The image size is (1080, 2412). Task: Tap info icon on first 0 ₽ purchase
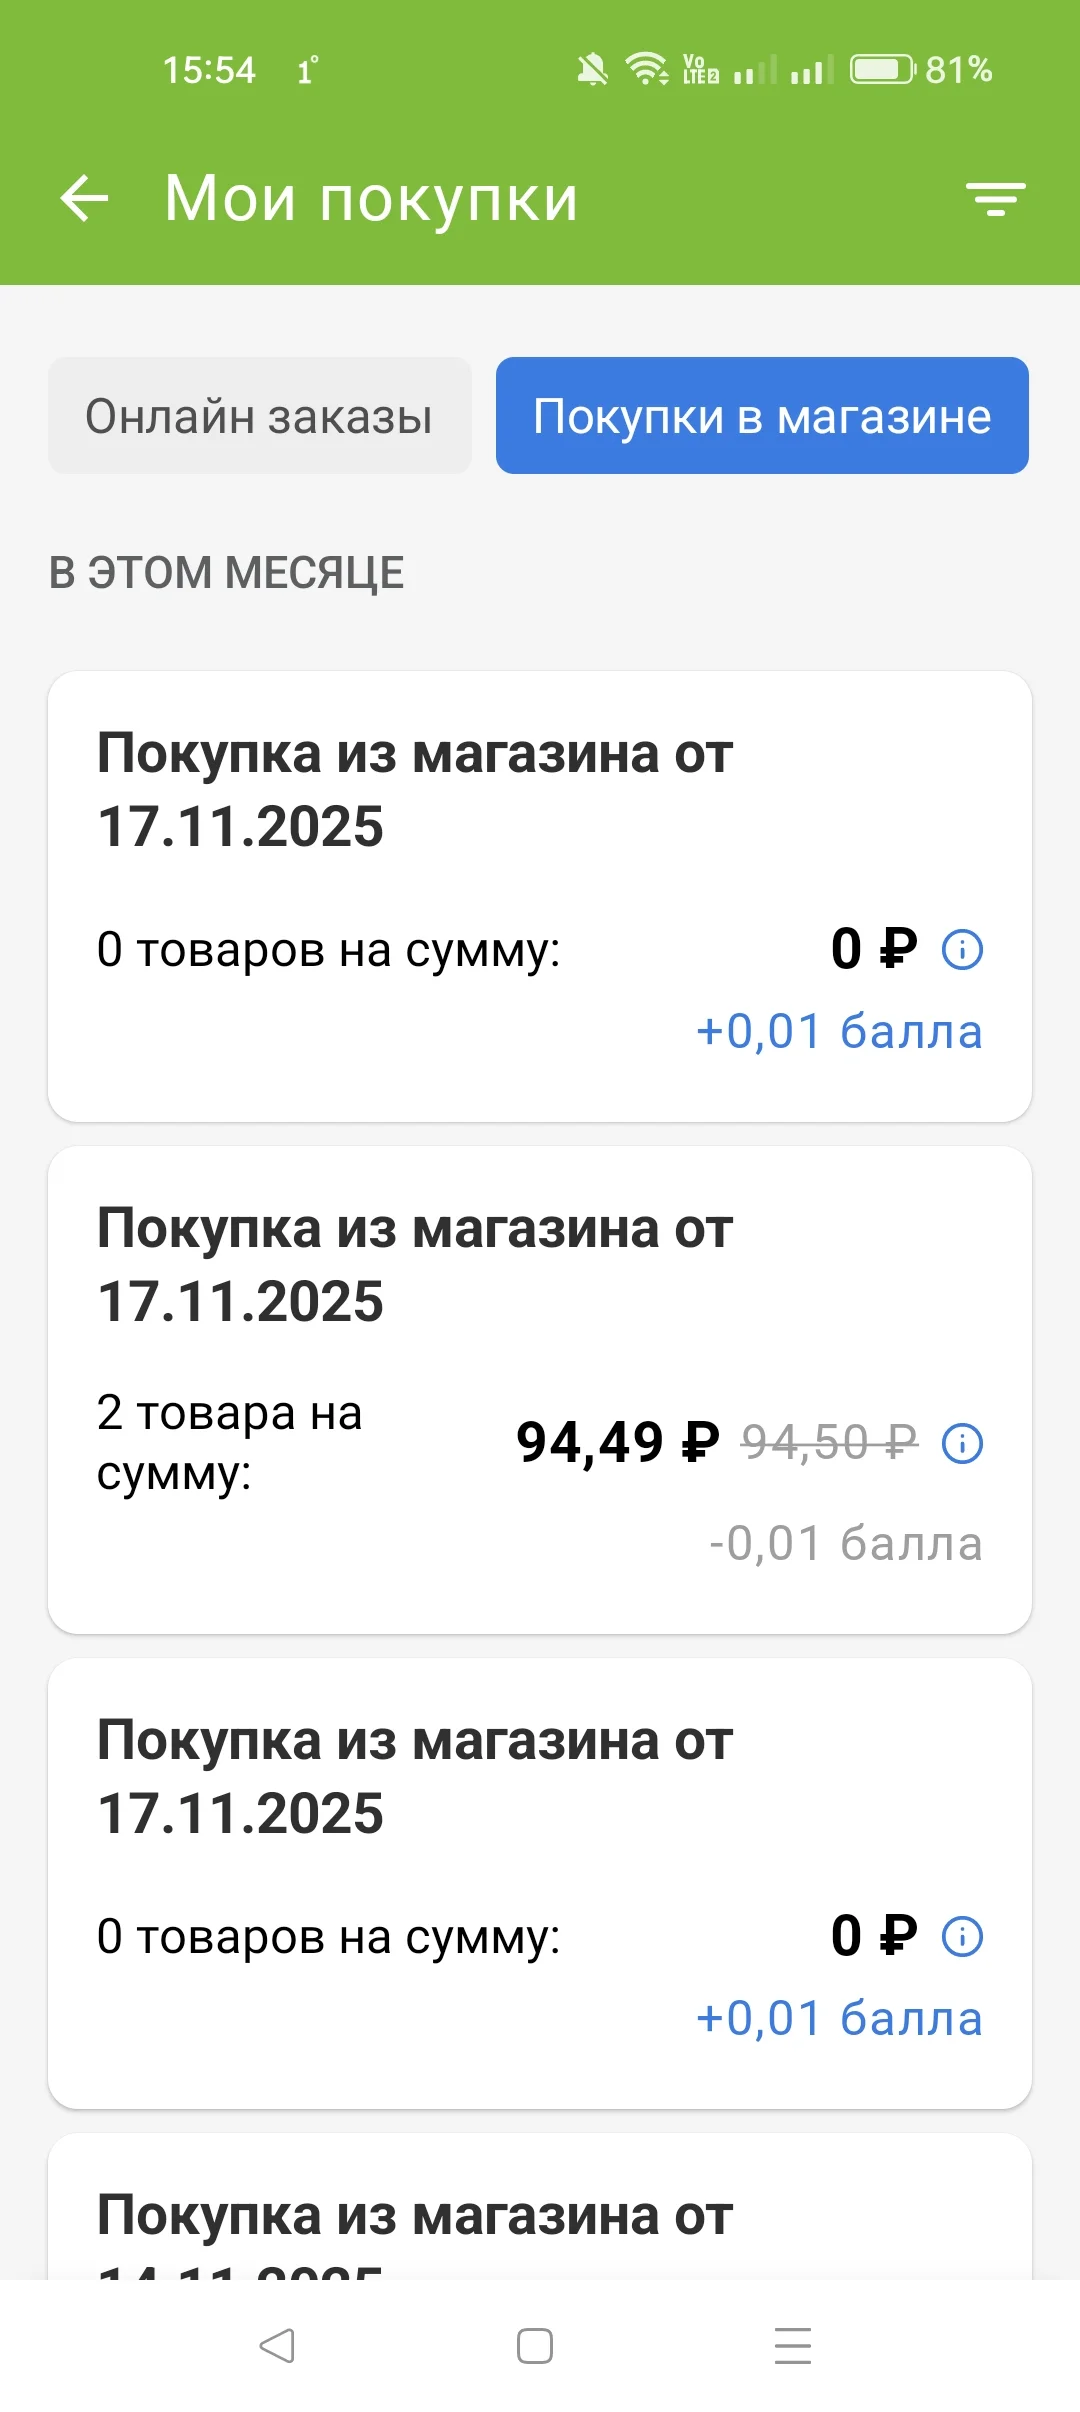click(x=963, y=949)
